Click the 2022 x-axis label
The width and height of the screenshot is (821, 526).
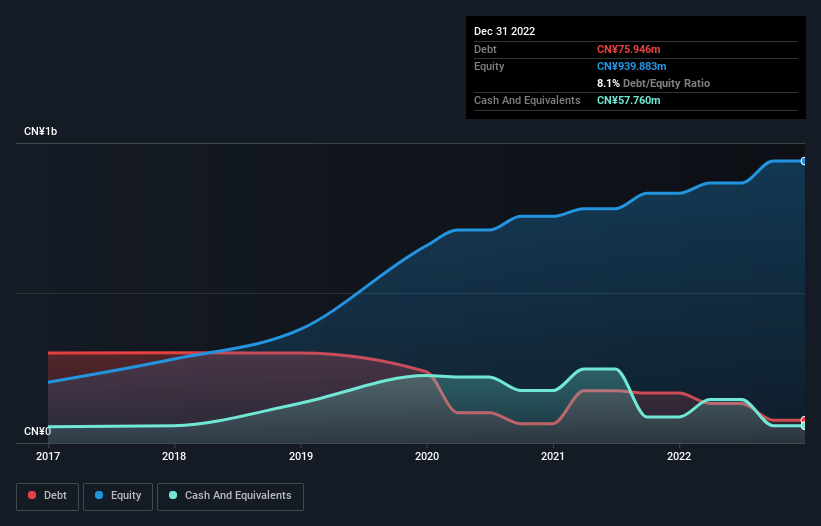tap(679, 456)
